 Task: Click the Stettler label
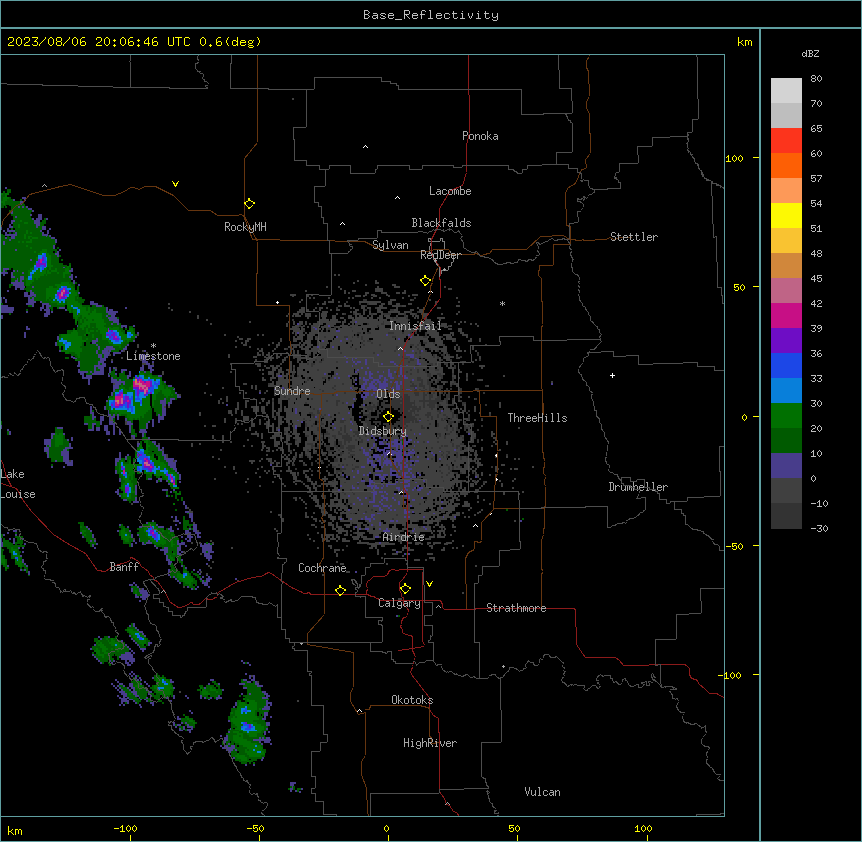coord(634,237)
